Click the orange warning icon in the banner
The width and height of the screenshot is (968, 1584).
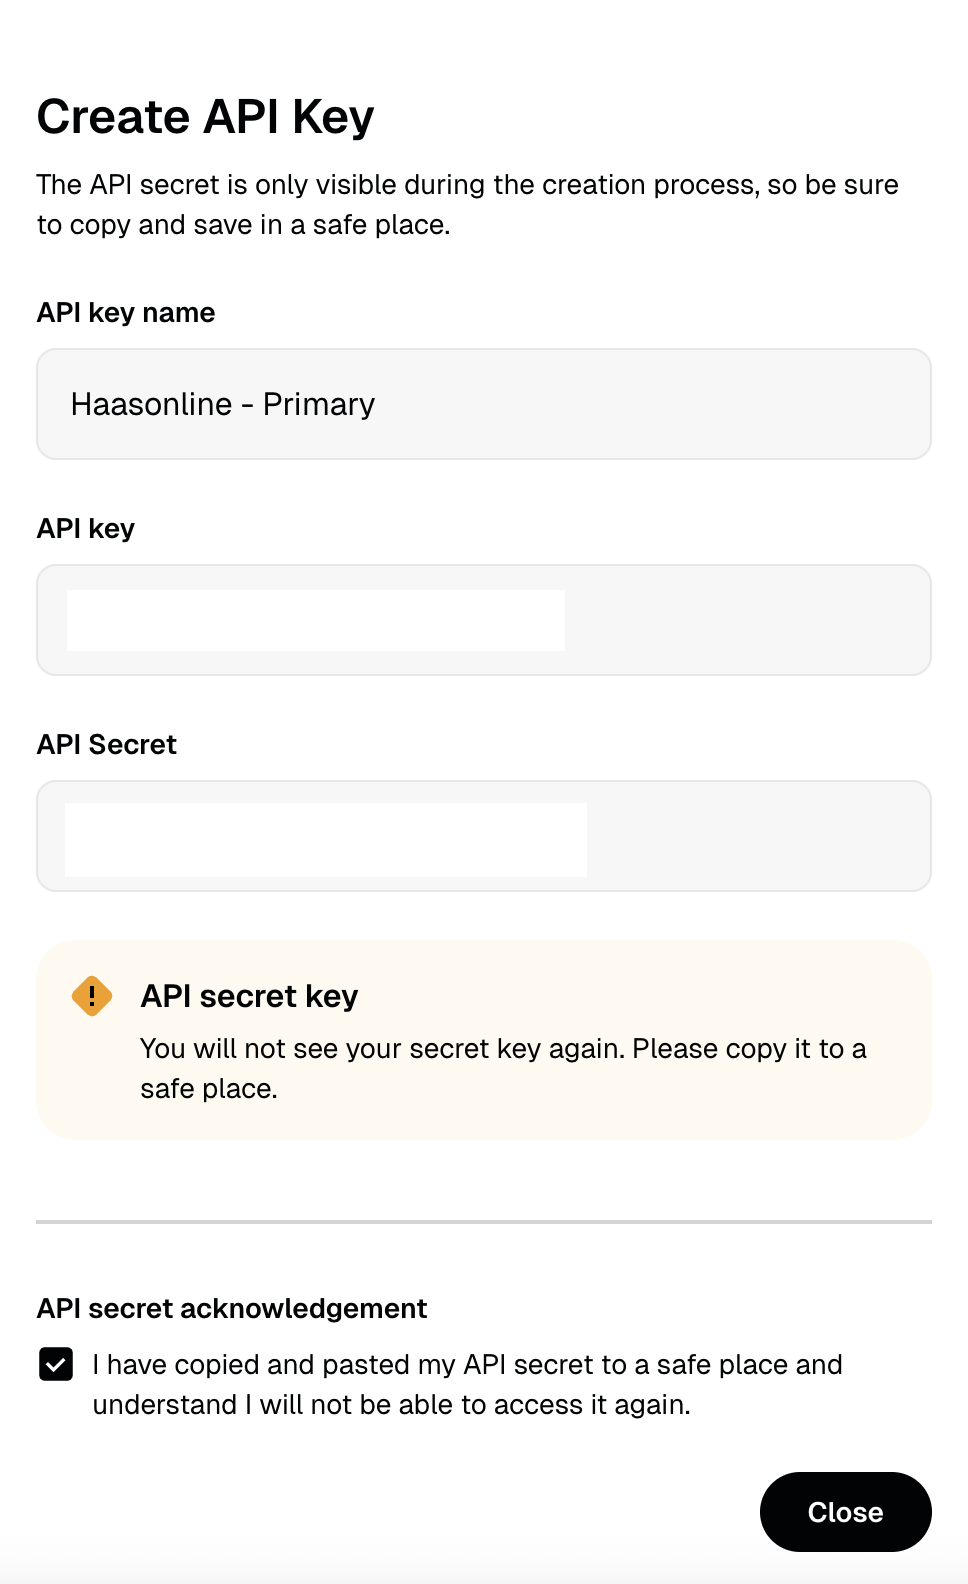point(91,996)
